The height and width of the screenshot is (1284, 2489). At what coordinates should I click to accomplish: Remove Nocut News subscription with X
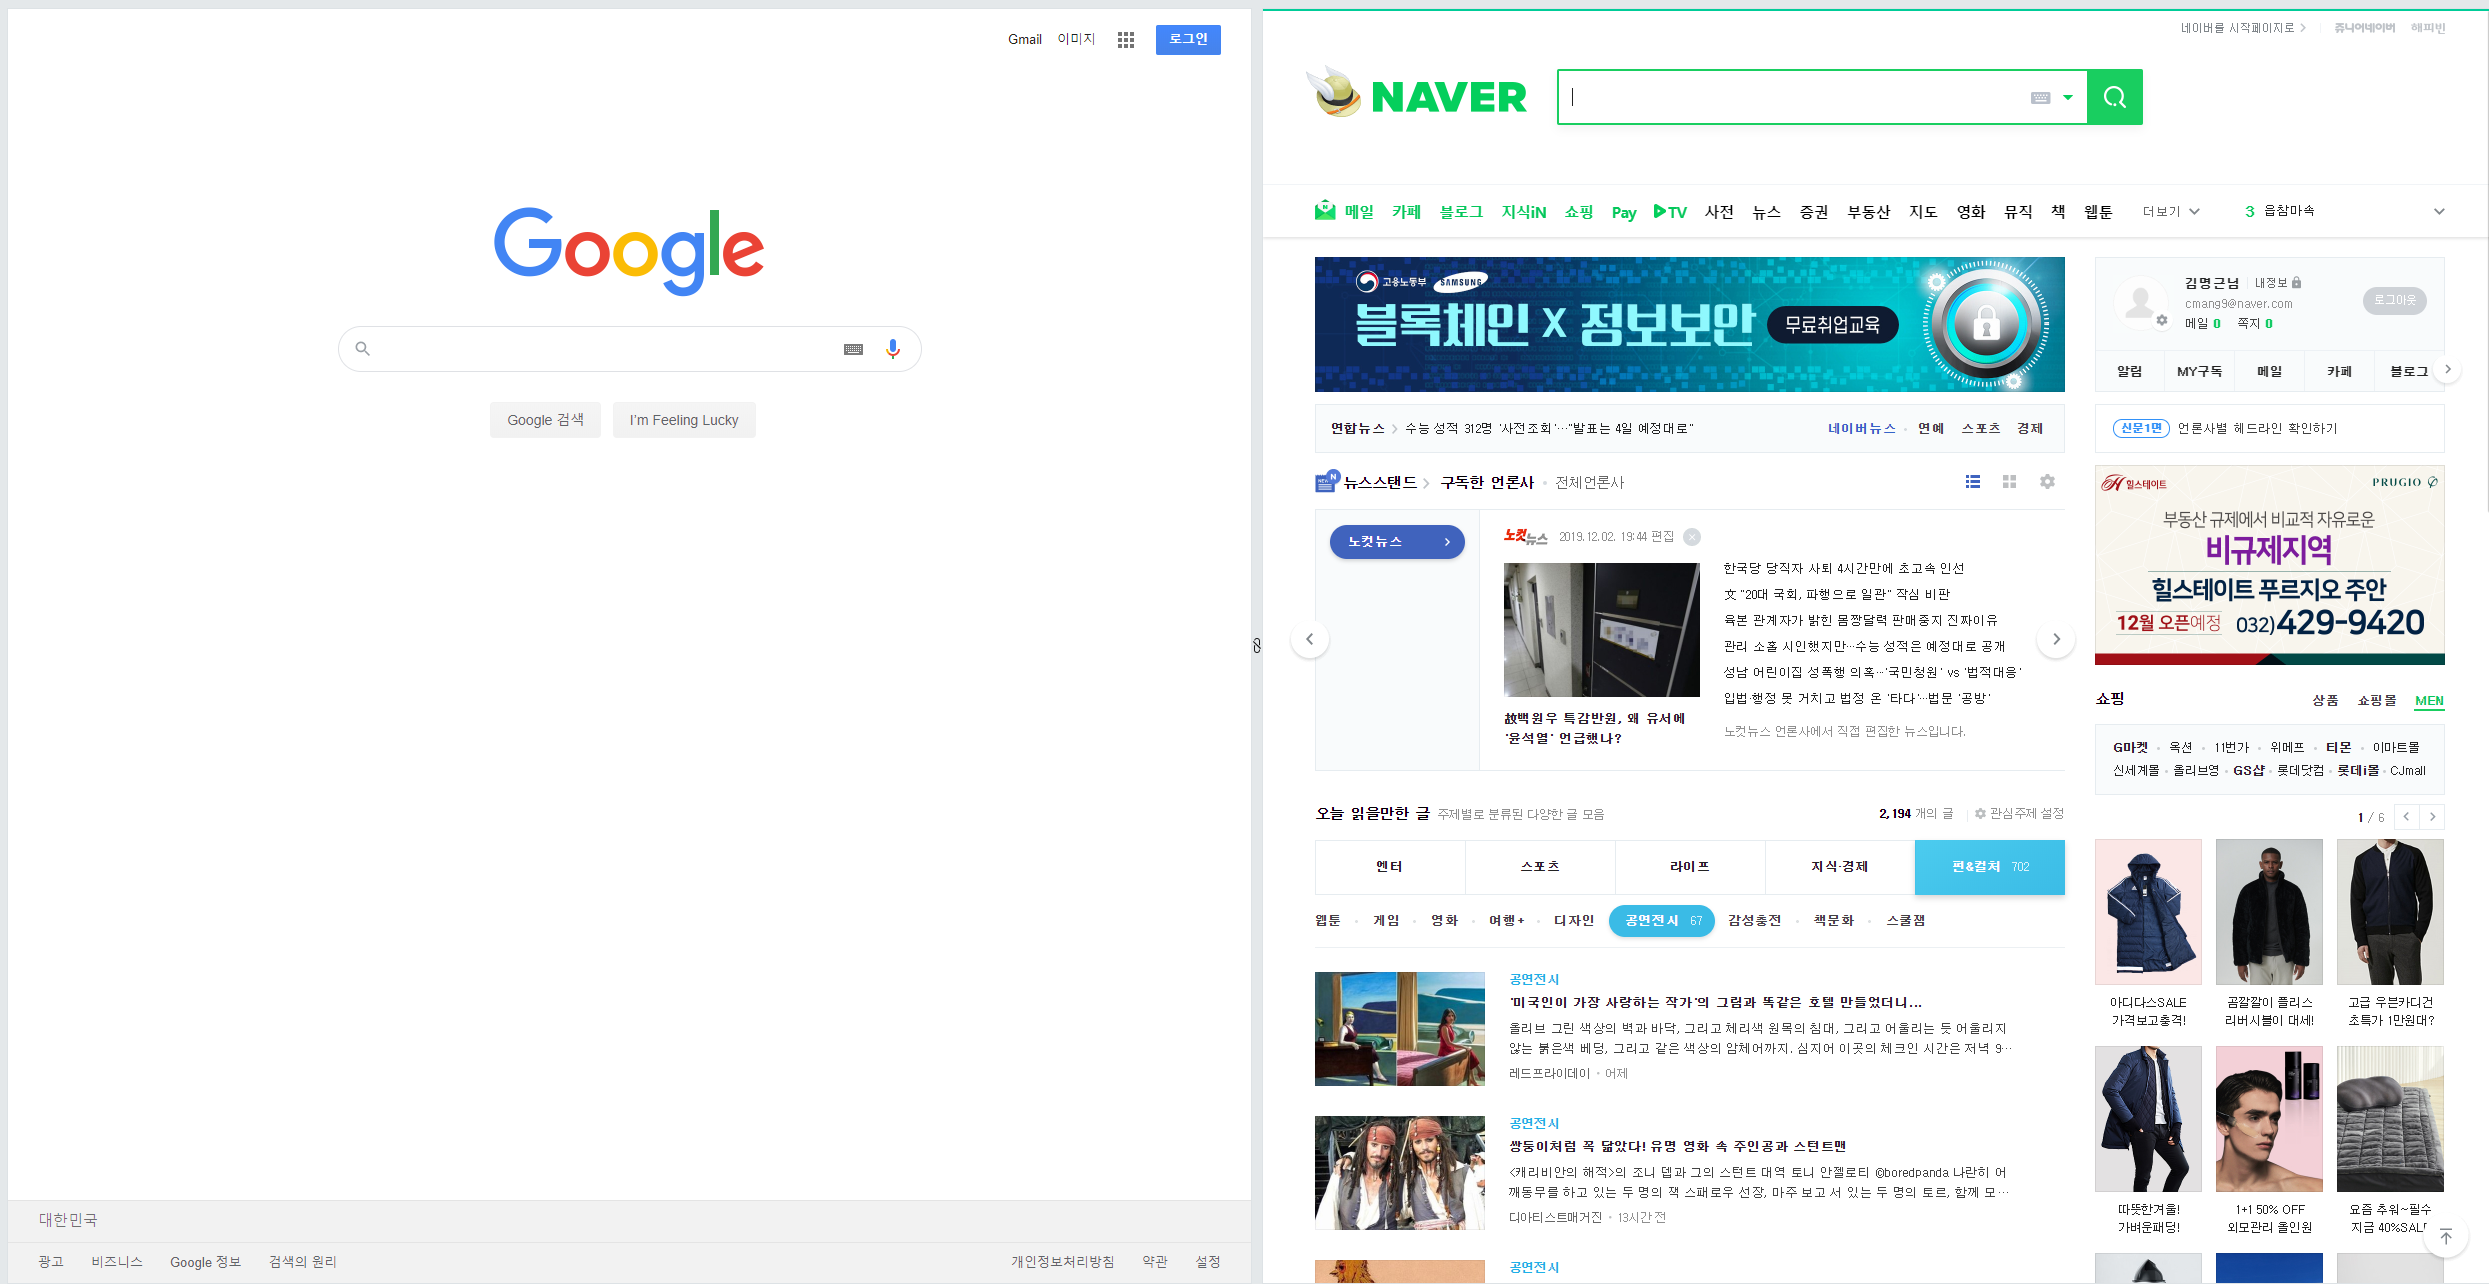1692,537
